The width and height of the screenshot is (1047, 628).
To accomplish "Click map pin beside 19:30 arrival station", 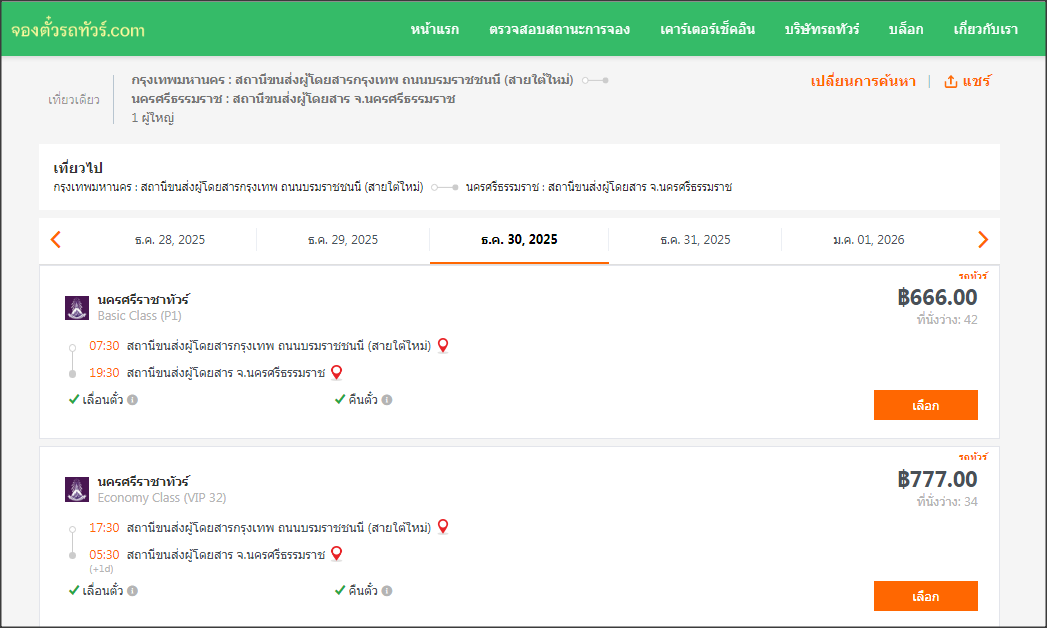I will (x=337, y=372).
